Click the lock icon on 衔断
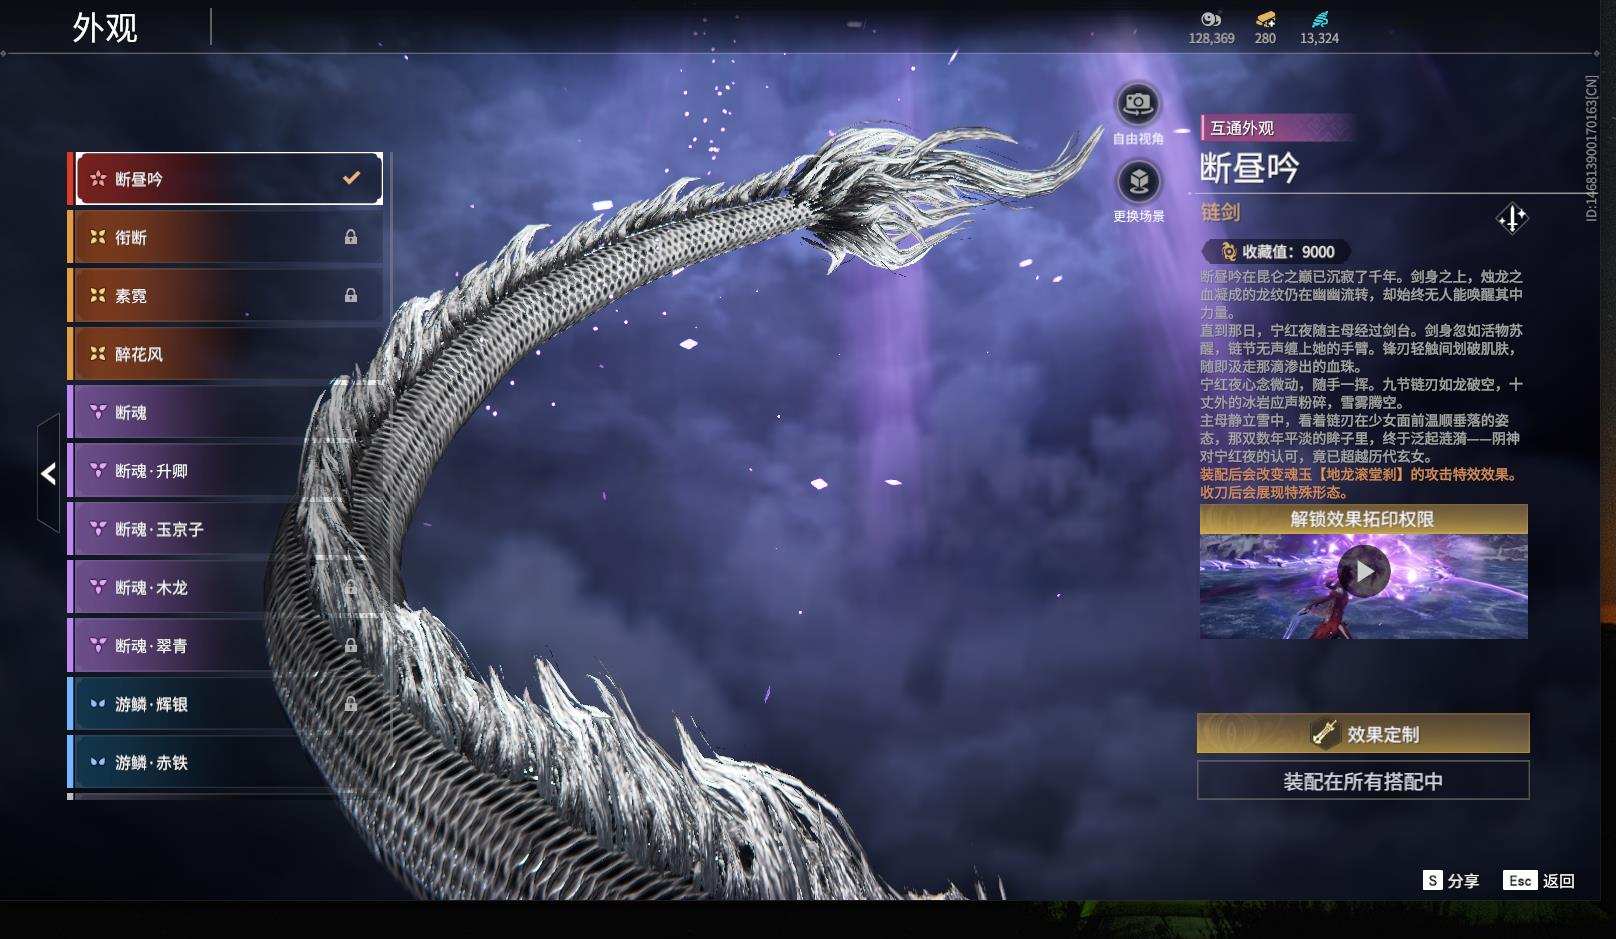Image resolution: width=1616 pixels, height=939 pixels. coord(352,237)
